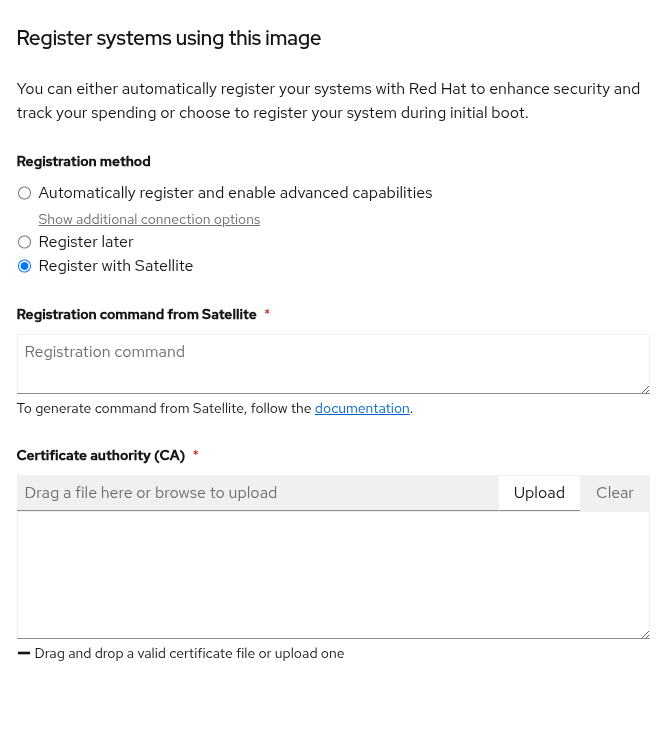Focus the certificate authority text area
Image resolution: width=664 pixels, height=752 pixels.
click(x=332, y=574)
